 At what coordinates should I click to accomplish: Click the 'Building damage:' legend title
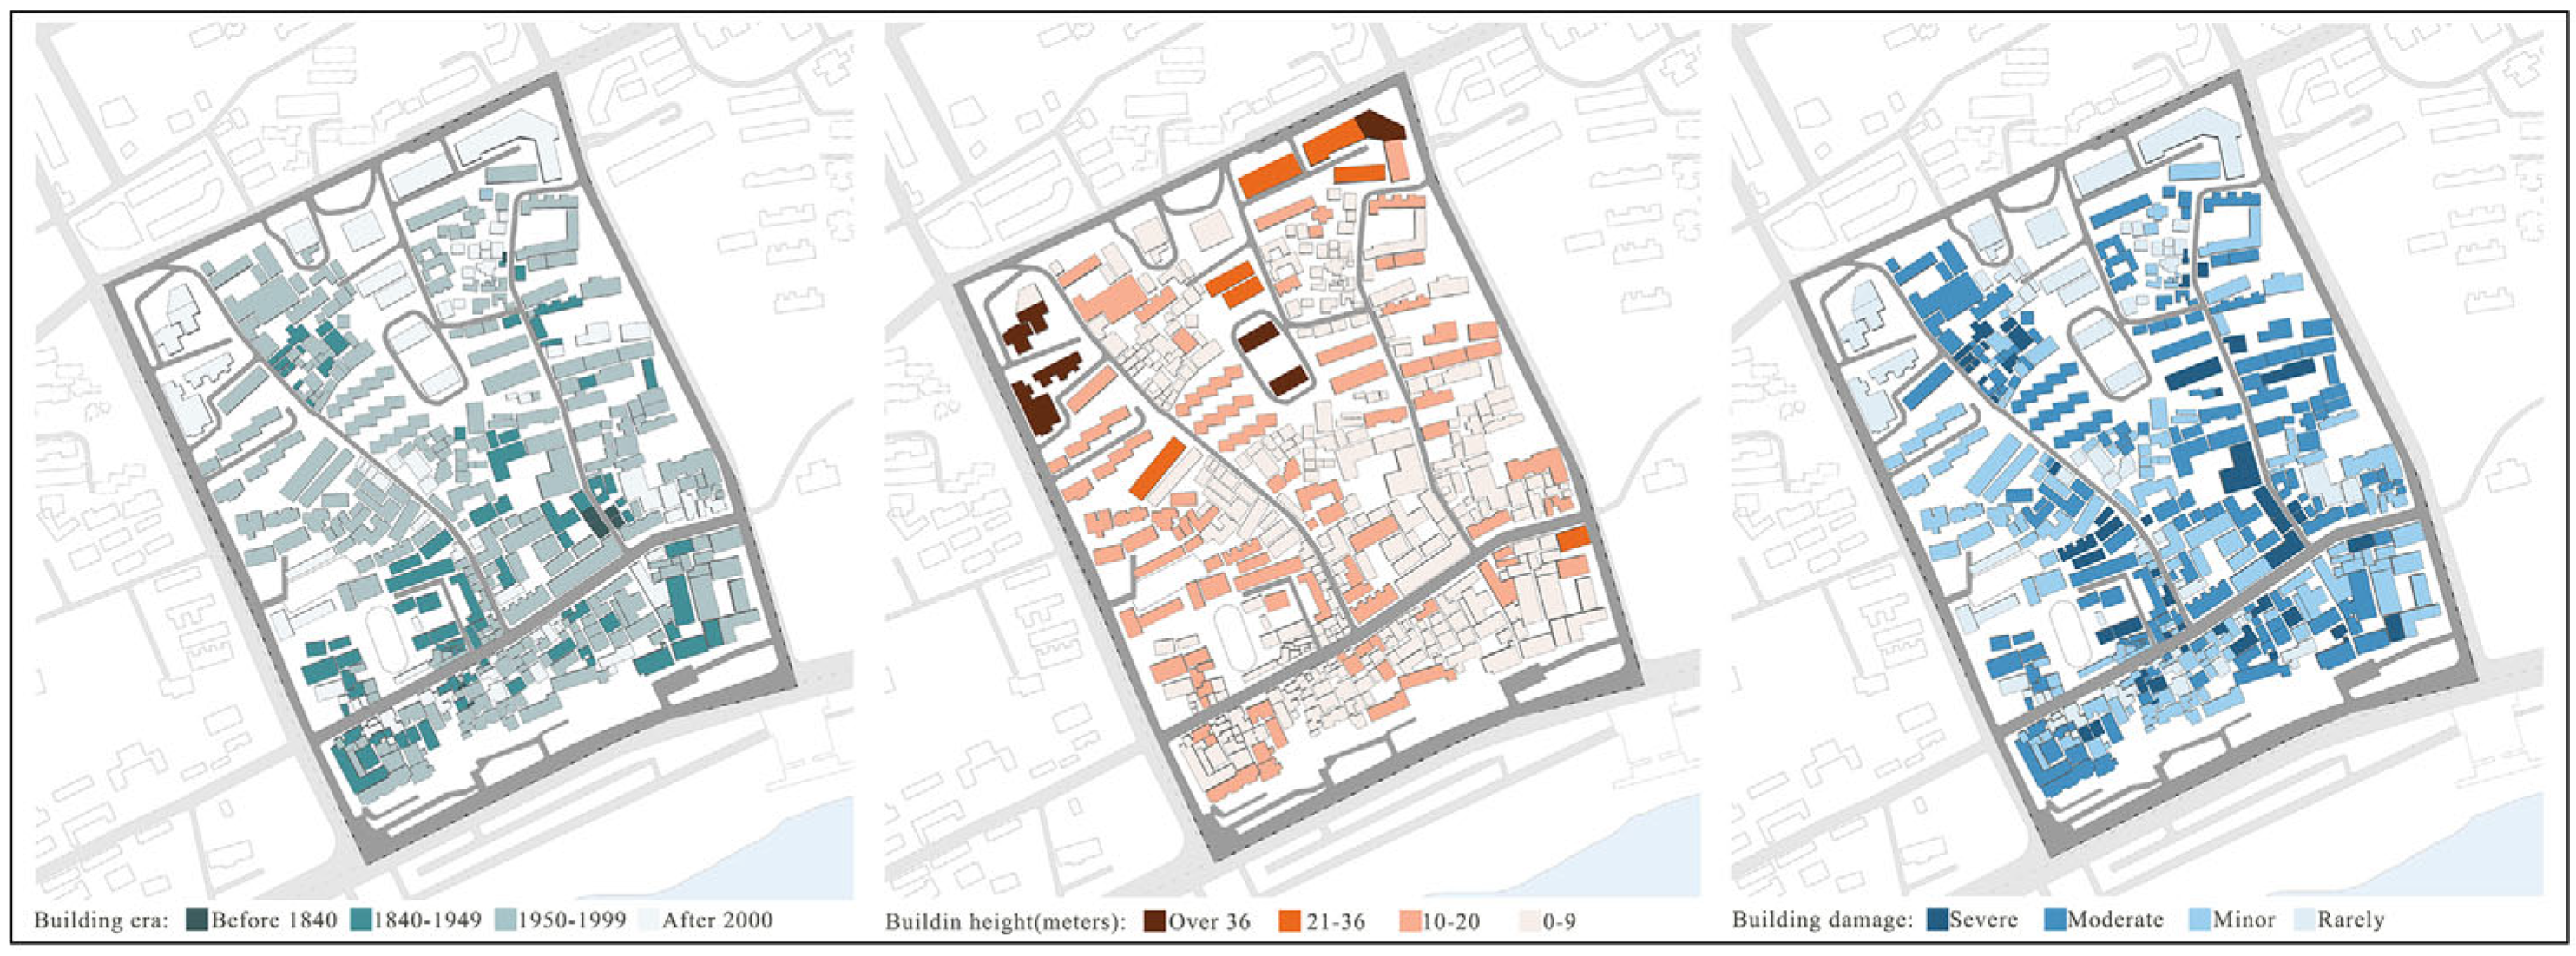coord(1823,921)
